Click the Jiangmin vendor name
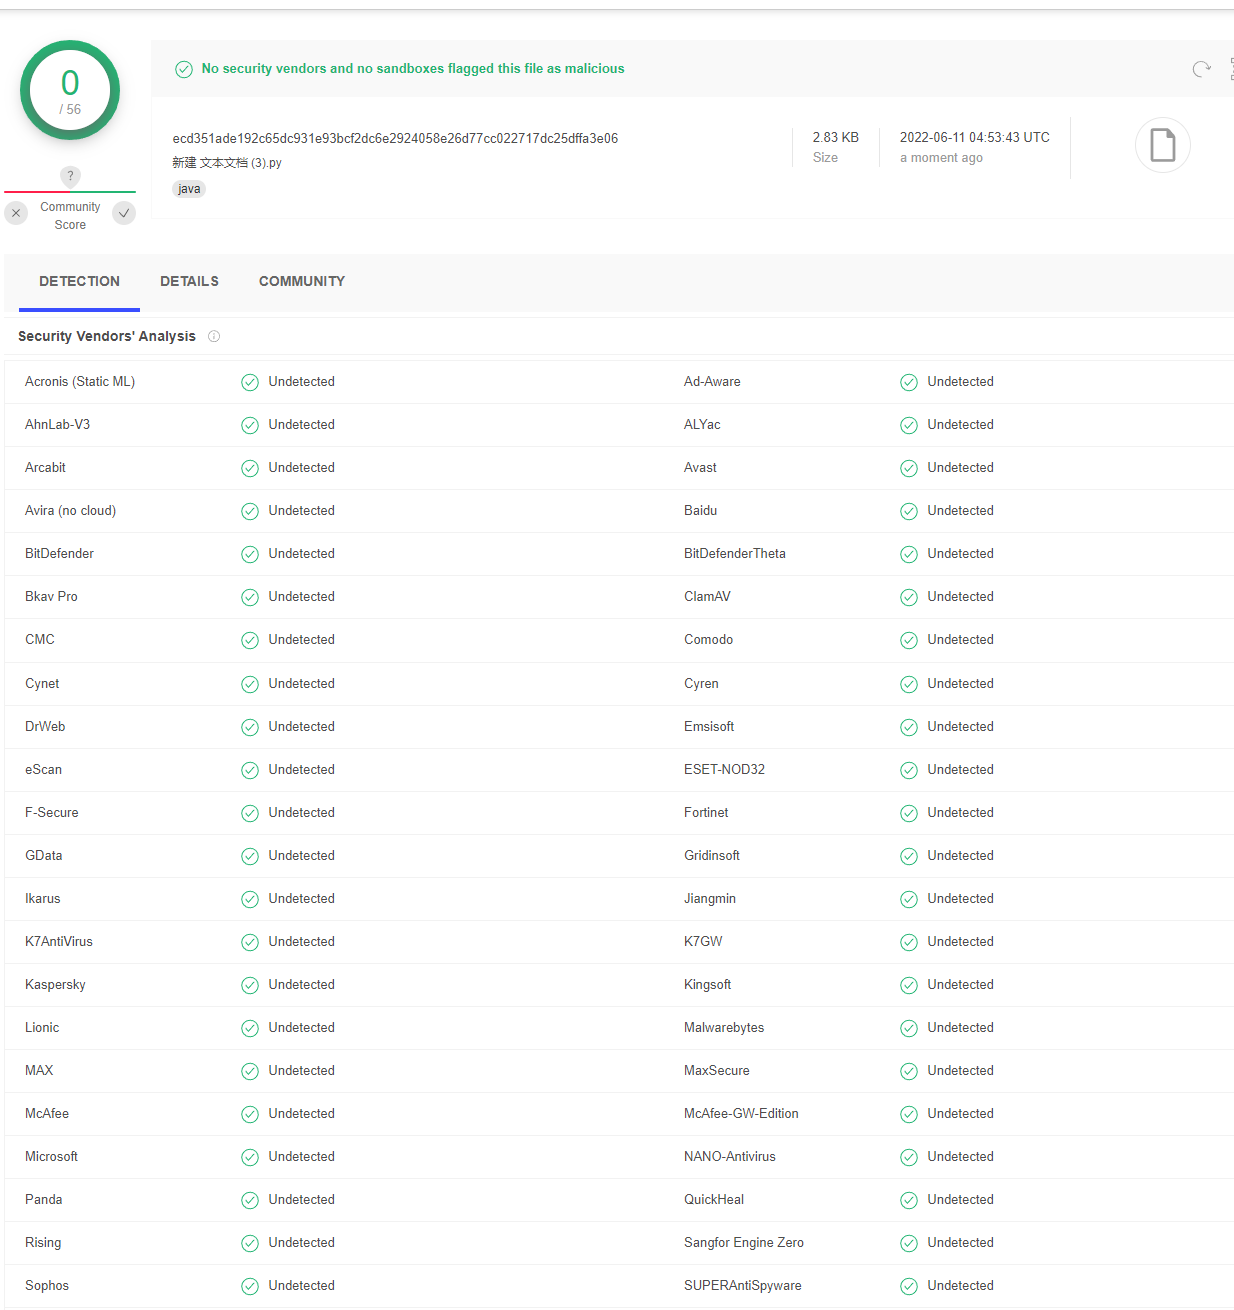This screenshot has width=1234, height=1310. point(710,898)
